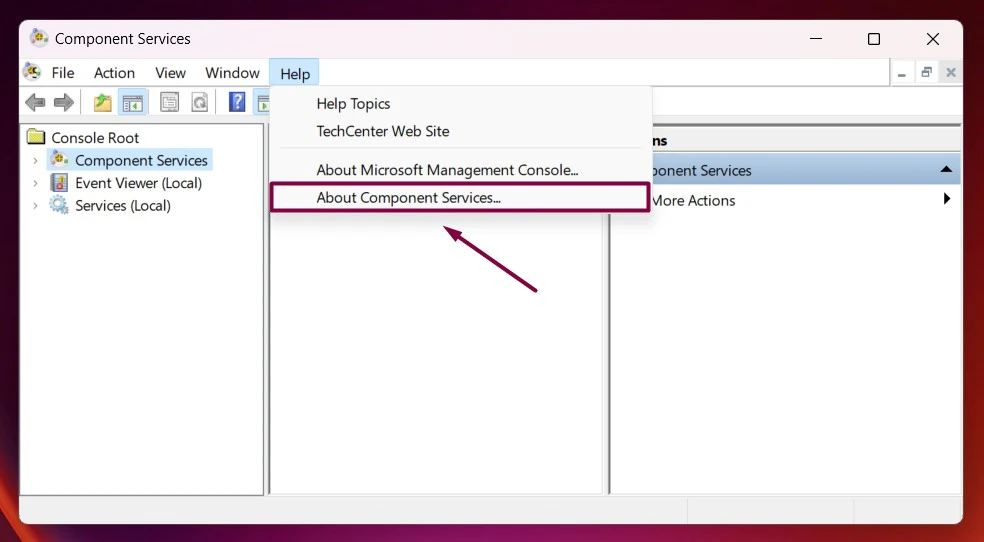Close the Component Services window

click(x=933, y=39)
